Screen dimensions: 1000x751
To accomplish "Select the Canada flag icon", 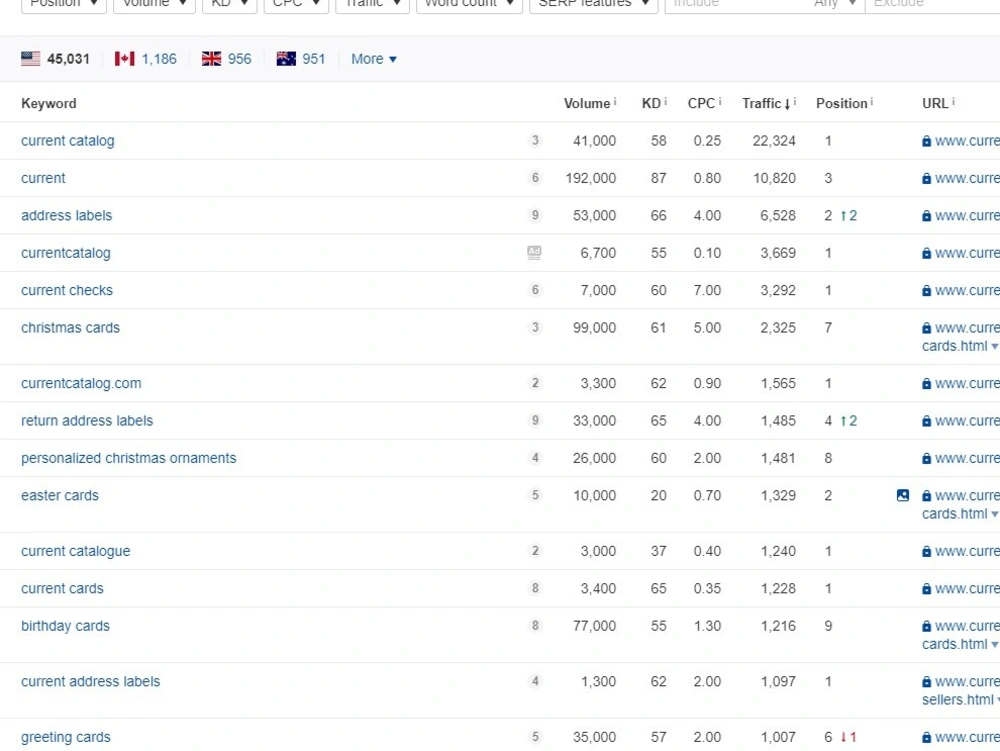I will click(124, 59).
